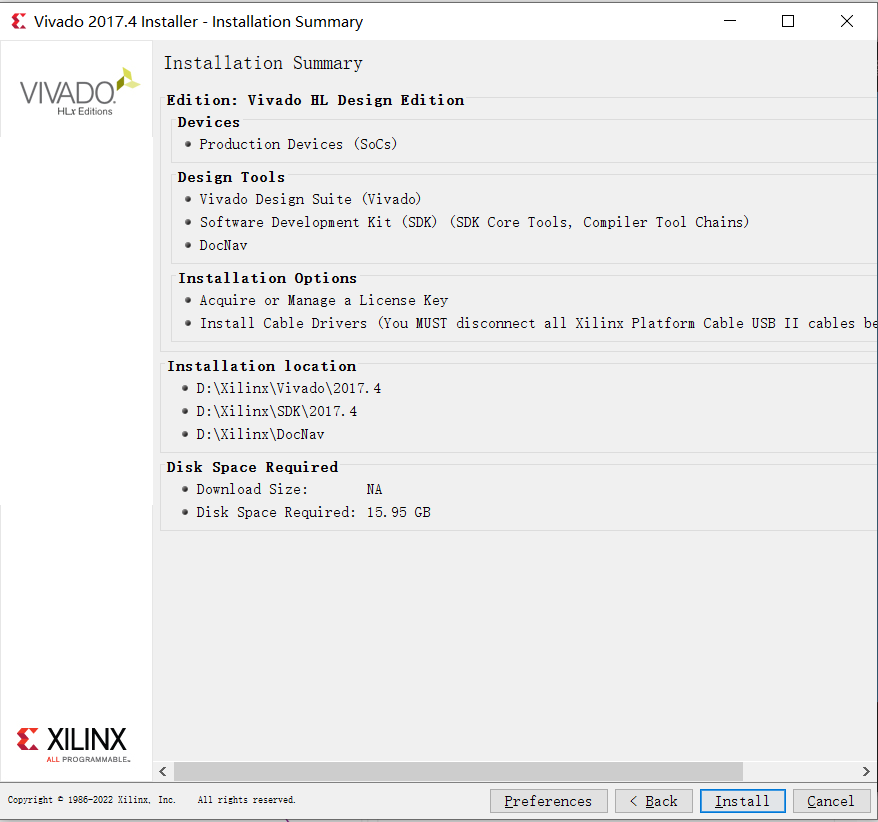Click Acquire or Manage a License Key
878x822 pixels.
323,300
